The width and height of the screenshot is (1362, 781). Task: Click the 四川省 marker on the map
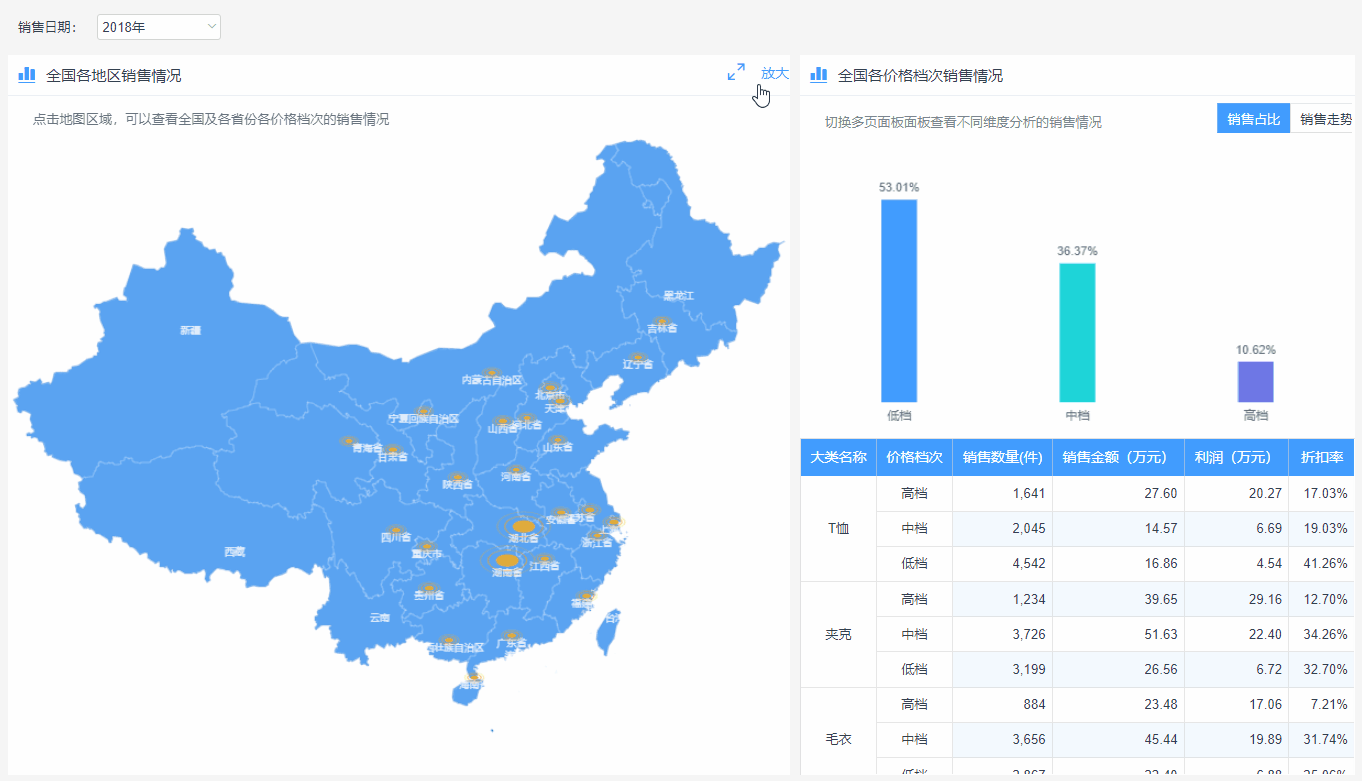395,529
